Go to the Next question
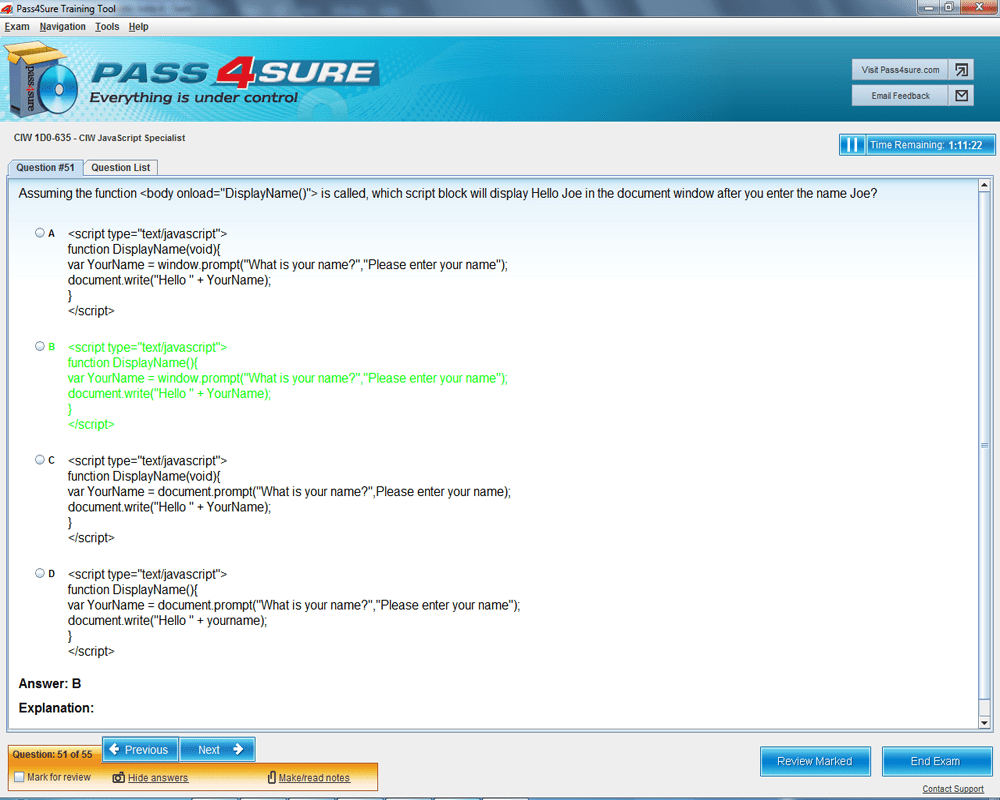Image resolution: width=1000 pixels, height=800 pixels. [217, 750]
